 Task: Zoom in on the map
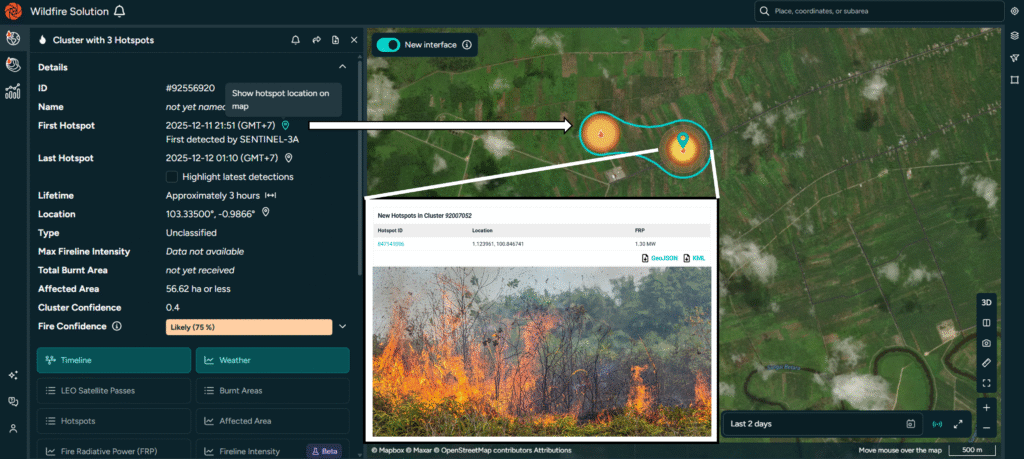[x=986, y=408]
